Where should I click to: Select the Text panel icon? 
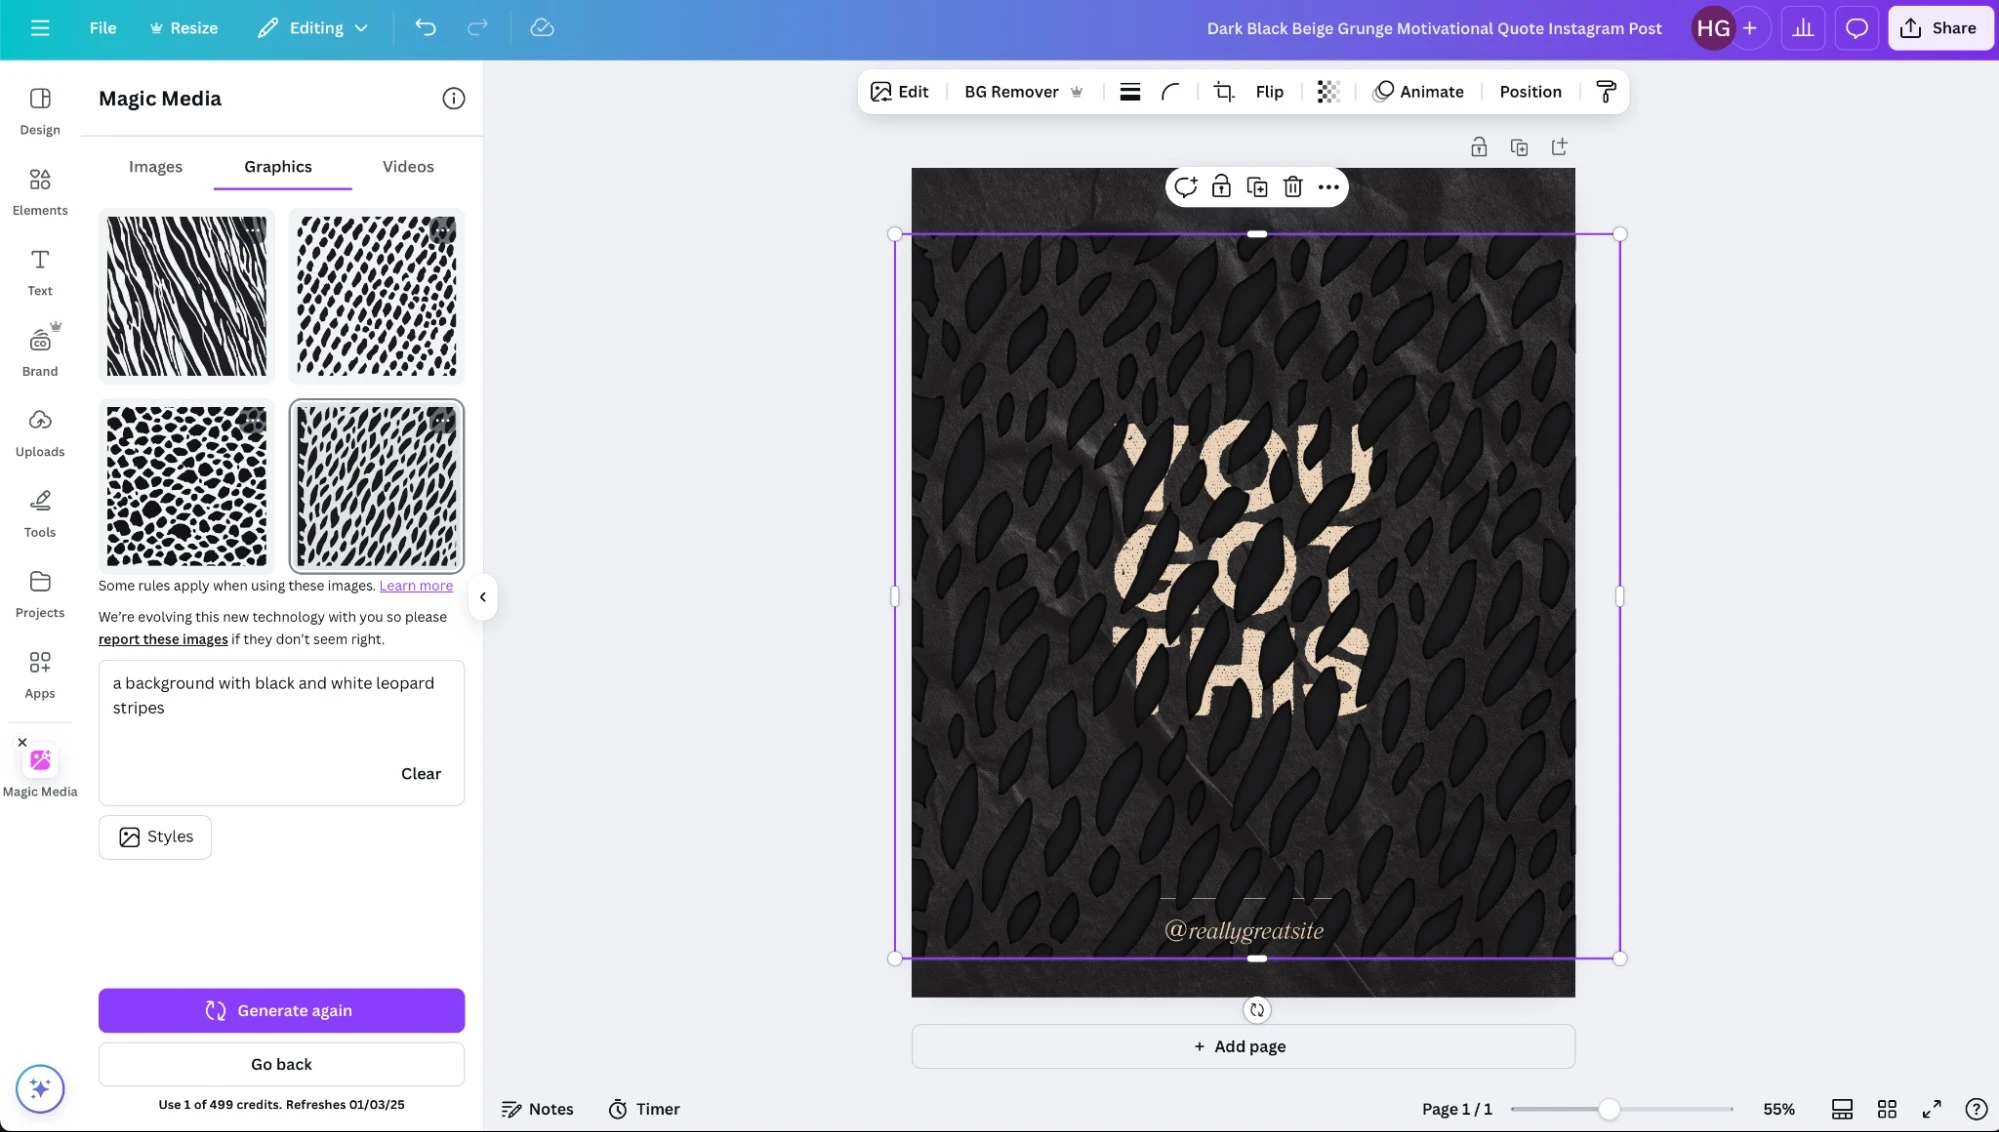click(39, 270)
